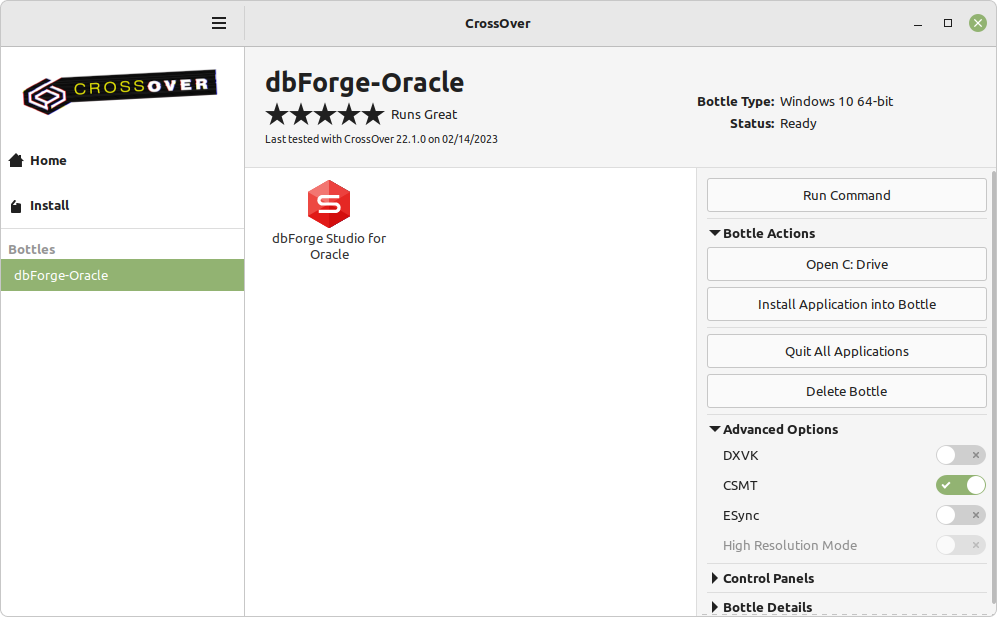This screenshot has width=997, height=617.
Task: Click the 'Ready' status value
Action: [x=798, y=123]
